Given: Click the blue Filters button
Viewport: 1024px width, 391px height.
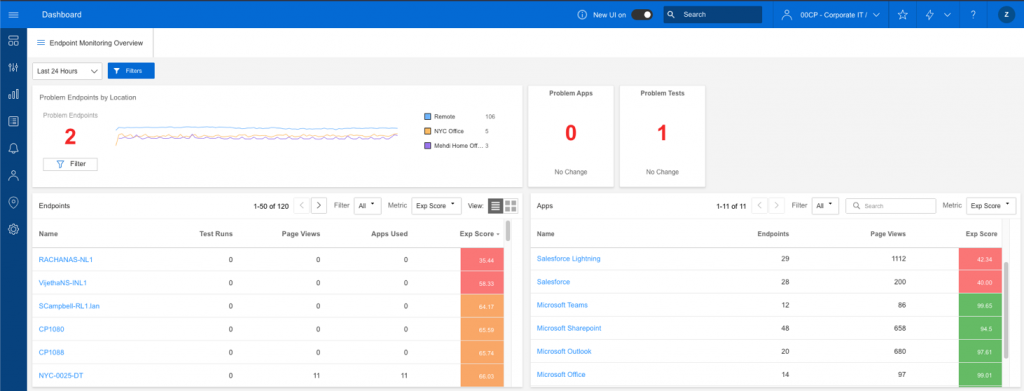Looking at the screenshot, I should (x=131, y=70).
